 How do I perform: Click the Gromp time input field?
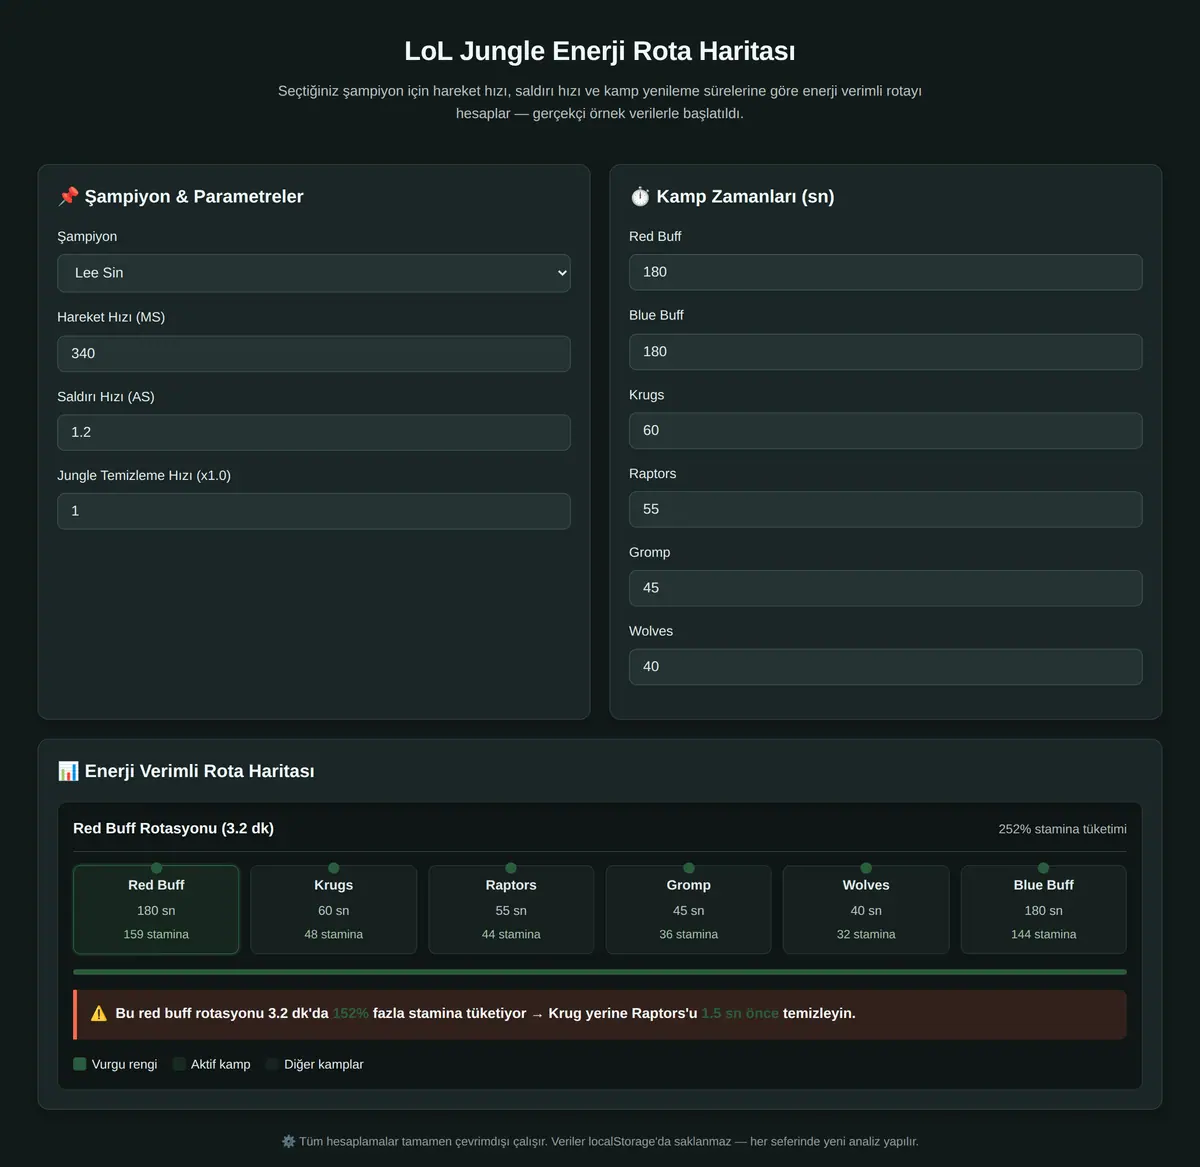pyautogui.click(x=886, y=588)
